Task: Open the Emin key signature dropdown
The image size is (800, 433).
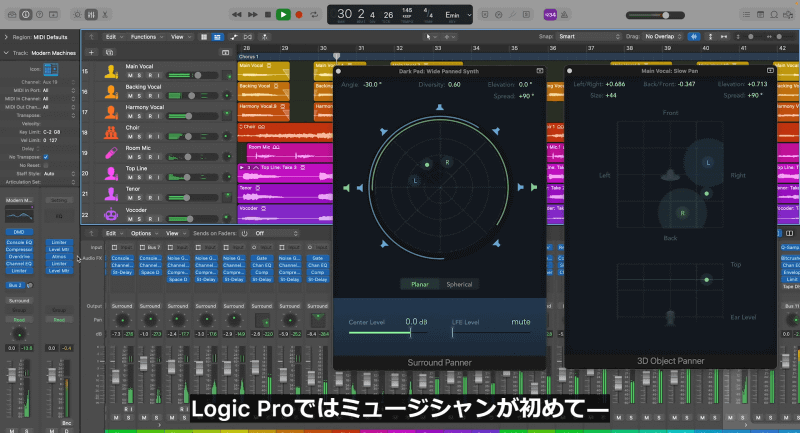Action: [x=457, y=15]
